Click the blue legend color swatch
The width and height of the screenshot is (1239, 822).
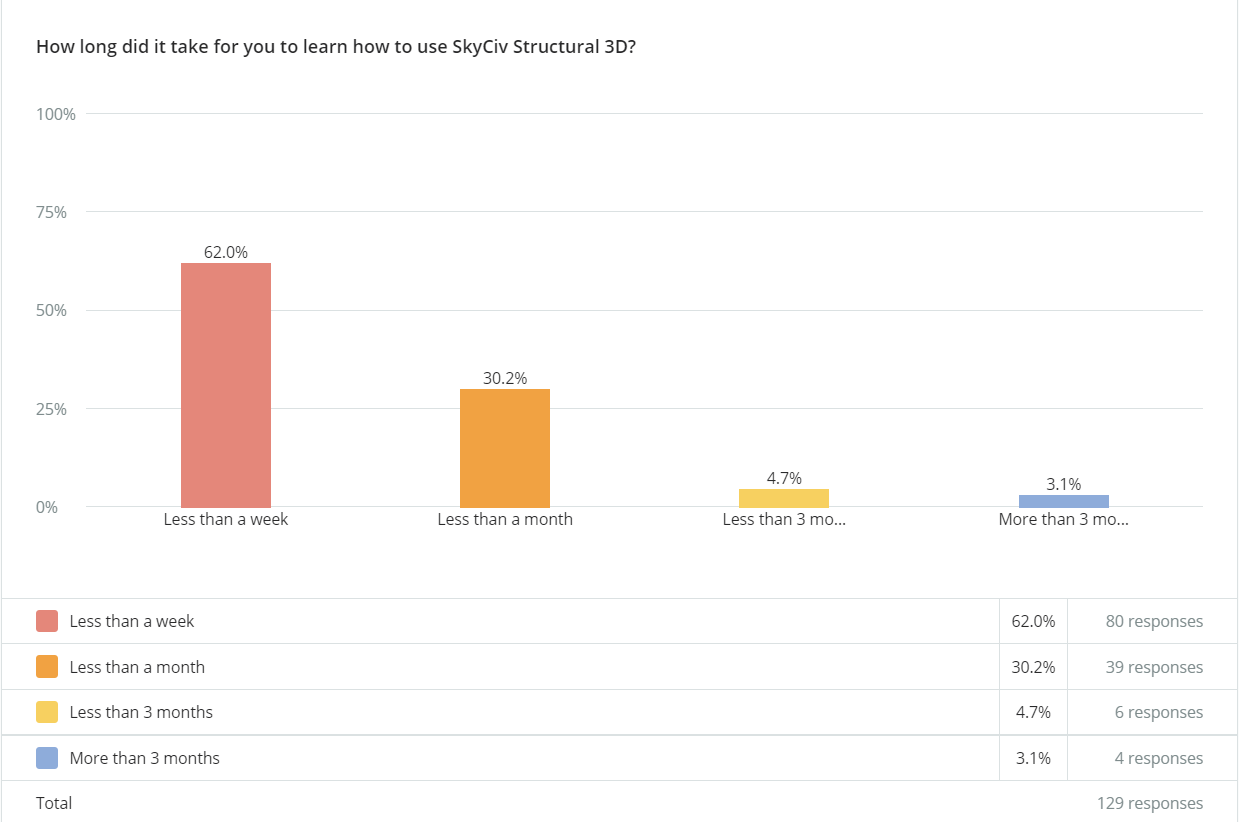point(47,758)
